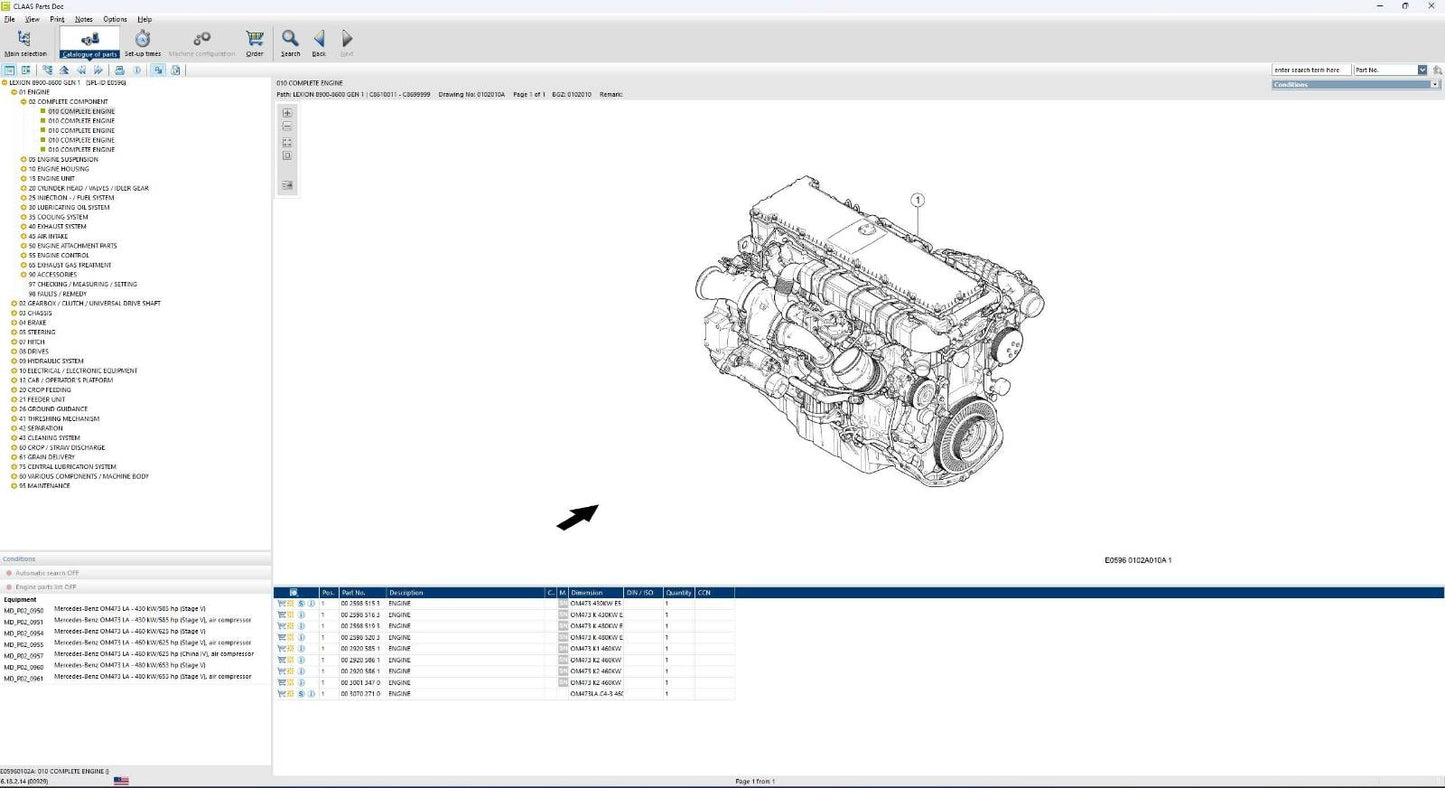Zoom out on the engine drawing

(x=287, y=127)
